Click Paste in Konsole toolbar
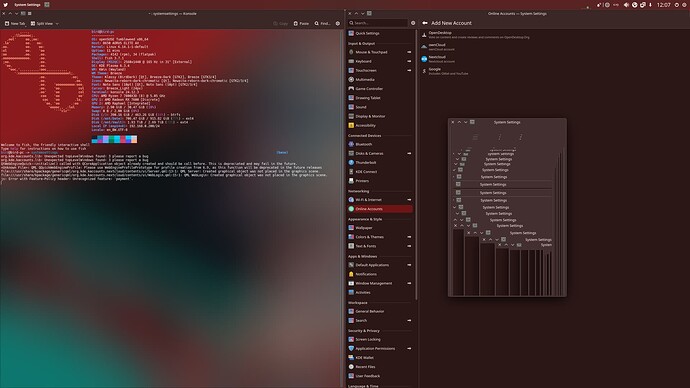 [x=301, y=23]
